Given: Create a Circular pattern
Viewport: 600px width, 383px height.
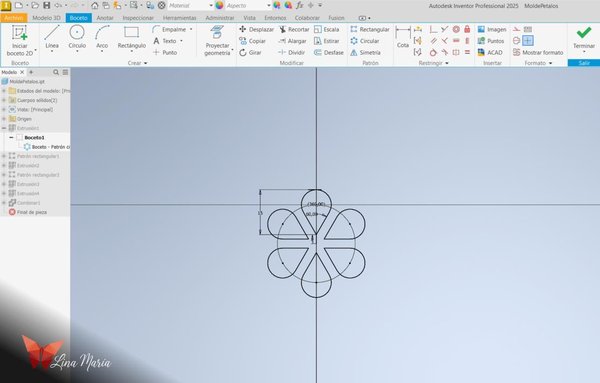Looking at the screenshot, I should point(365,41).
